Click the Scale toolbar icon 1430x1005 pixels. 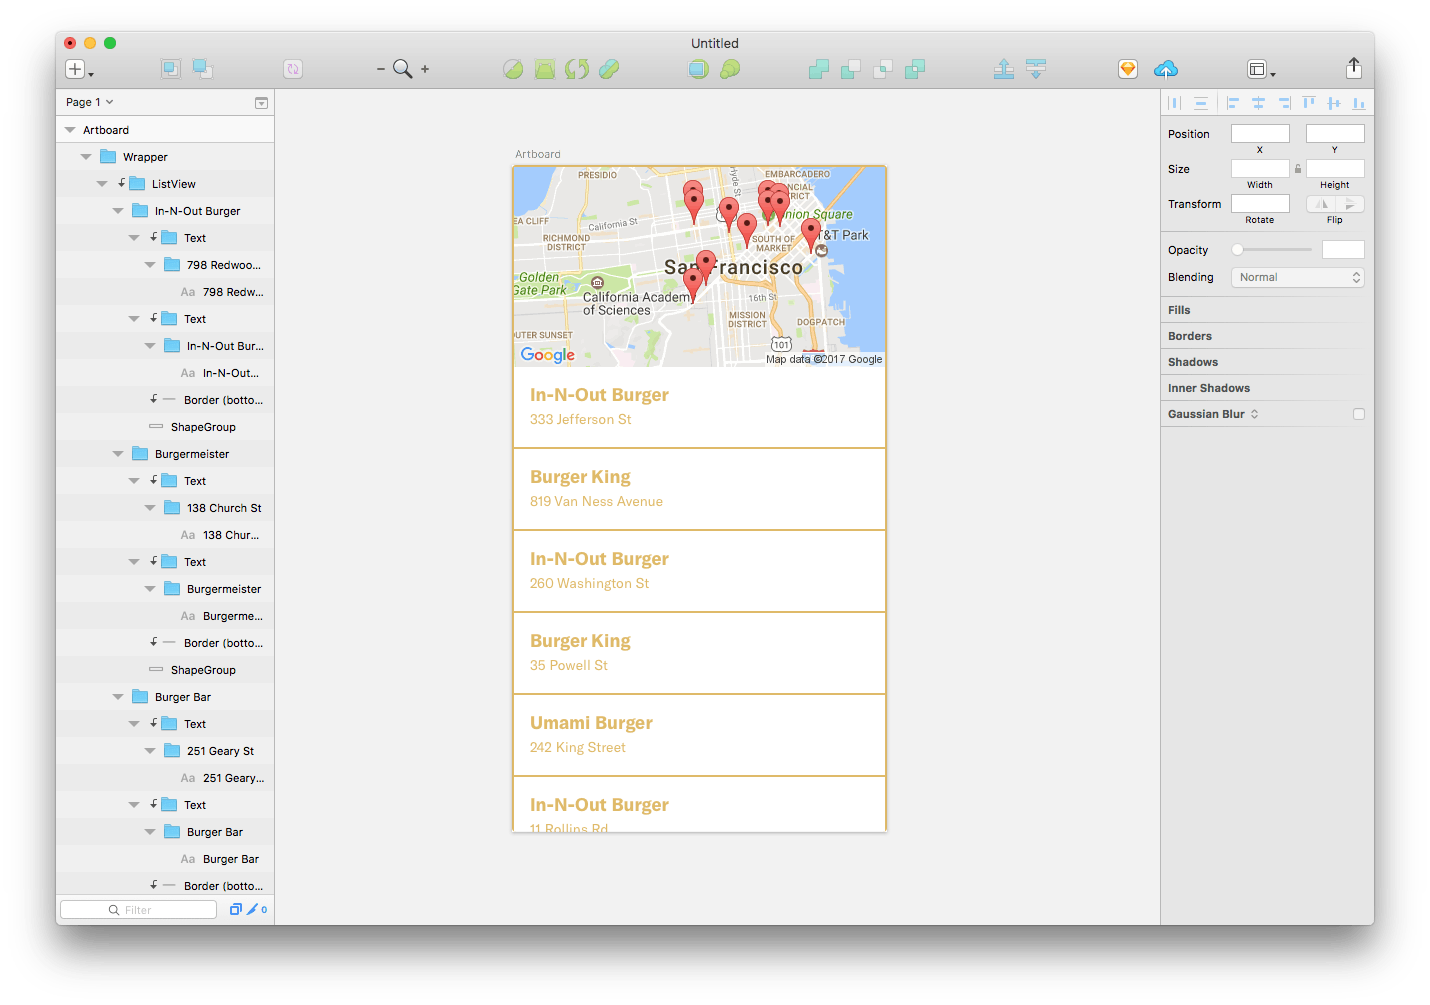pos(731,69)
